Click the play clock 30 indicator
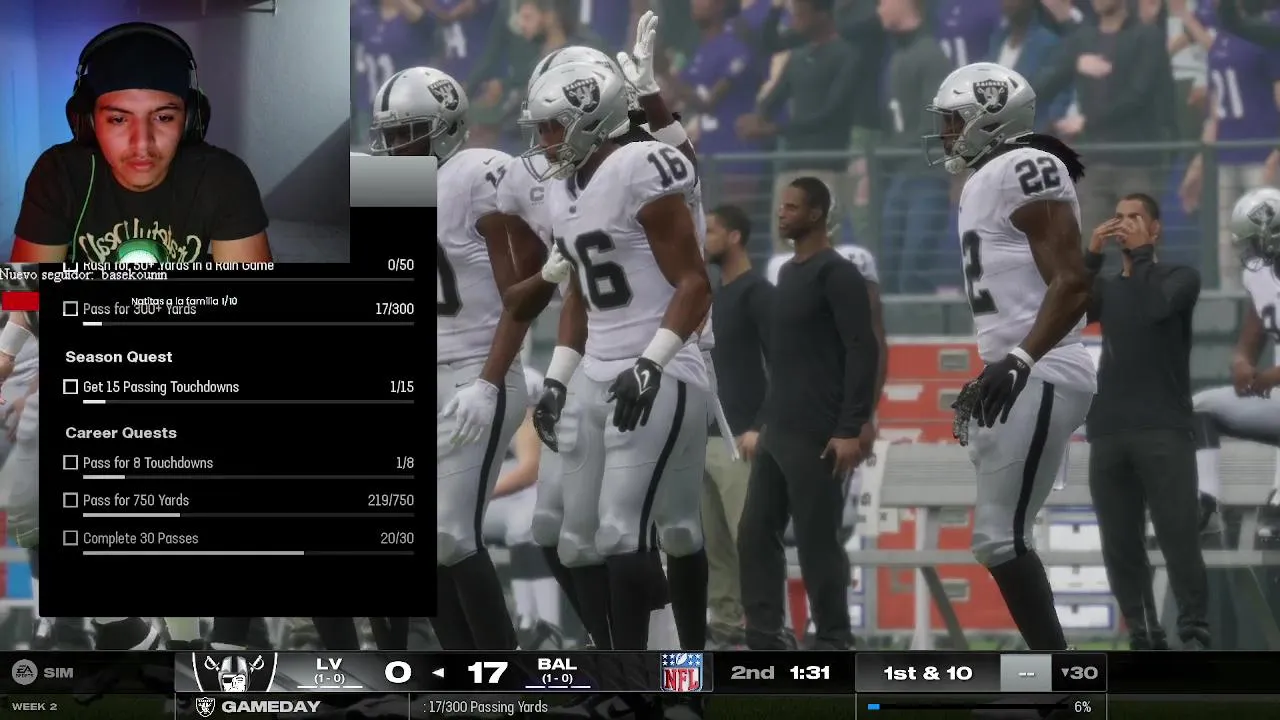 [x=1079, y=673]
